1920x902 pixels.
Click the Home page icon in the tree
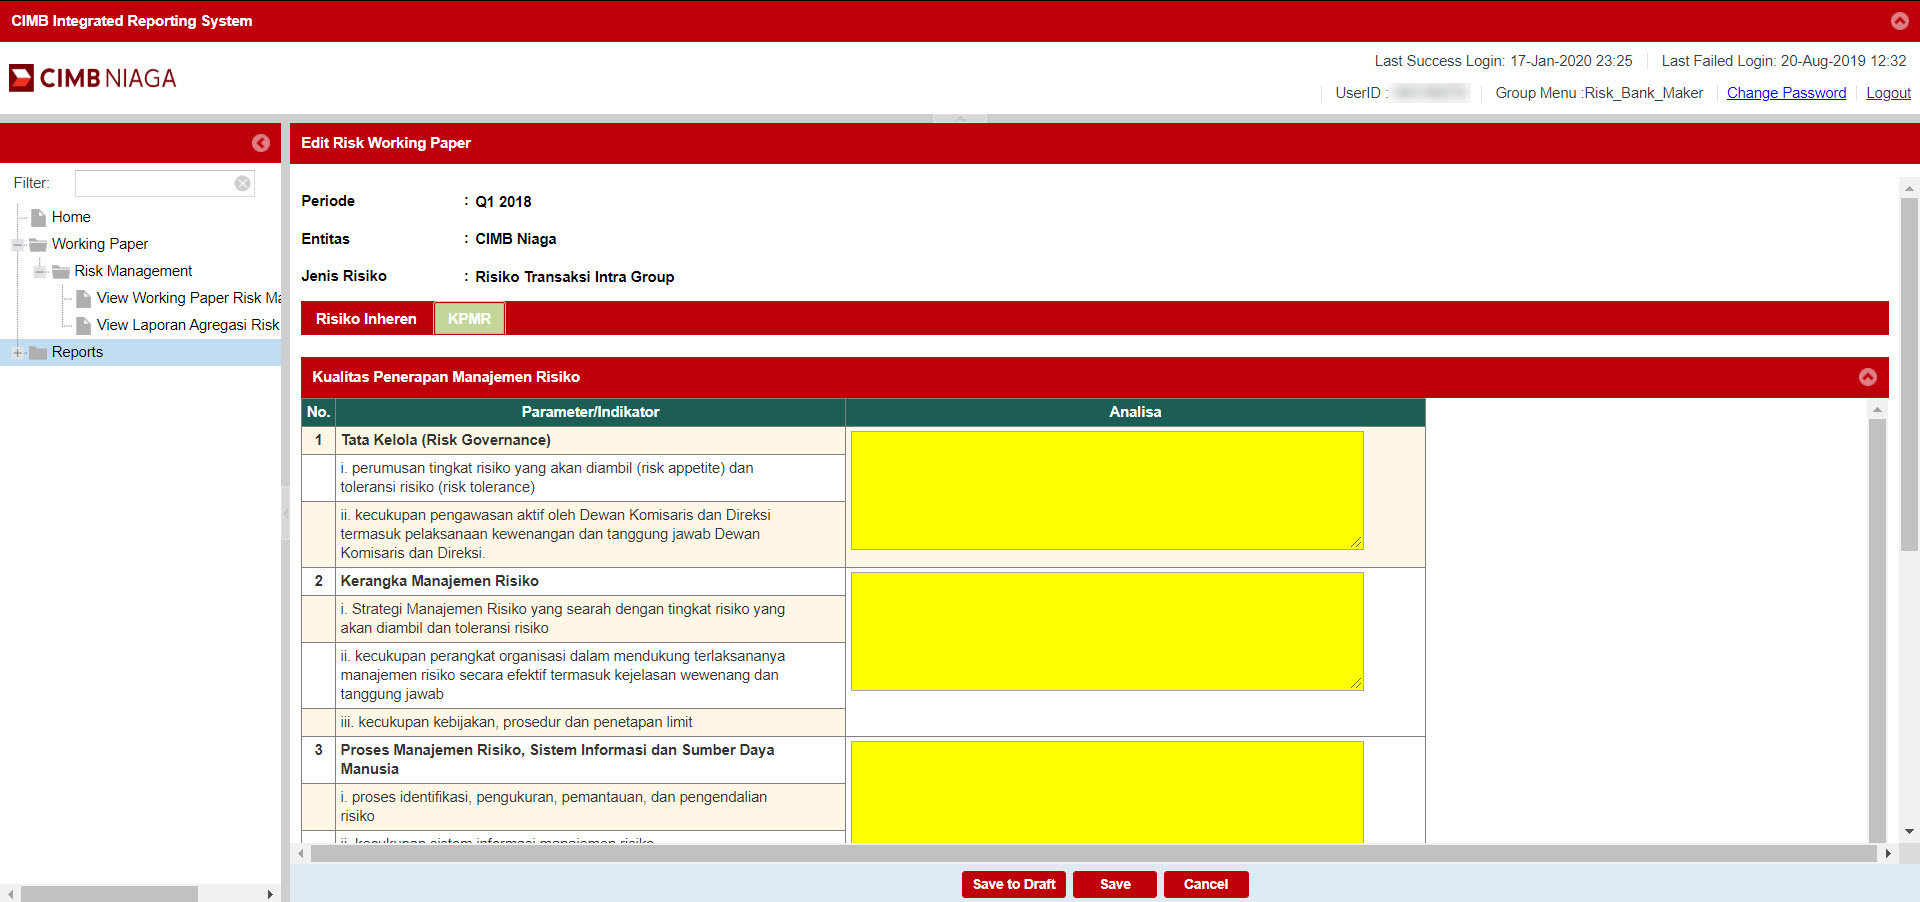click(x=39, y=217)
